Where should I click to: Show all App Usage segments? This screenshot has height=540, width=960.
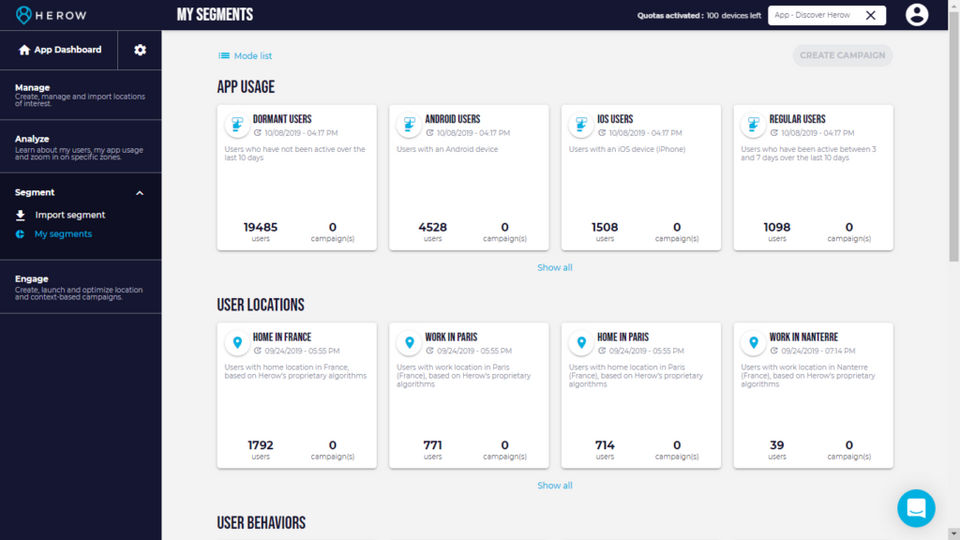pos(555,268)
